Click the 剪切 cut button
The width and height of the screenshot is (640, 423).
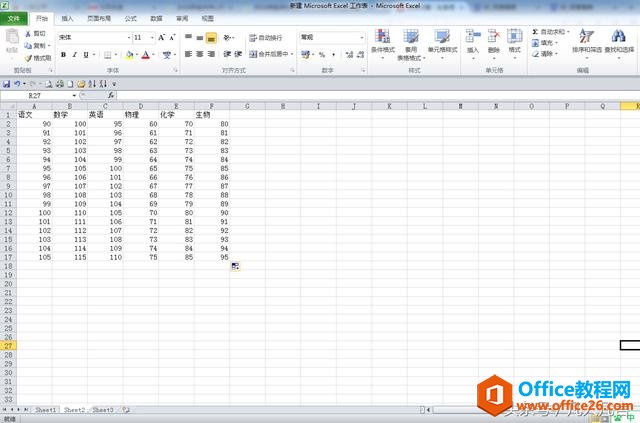point(36,33)
